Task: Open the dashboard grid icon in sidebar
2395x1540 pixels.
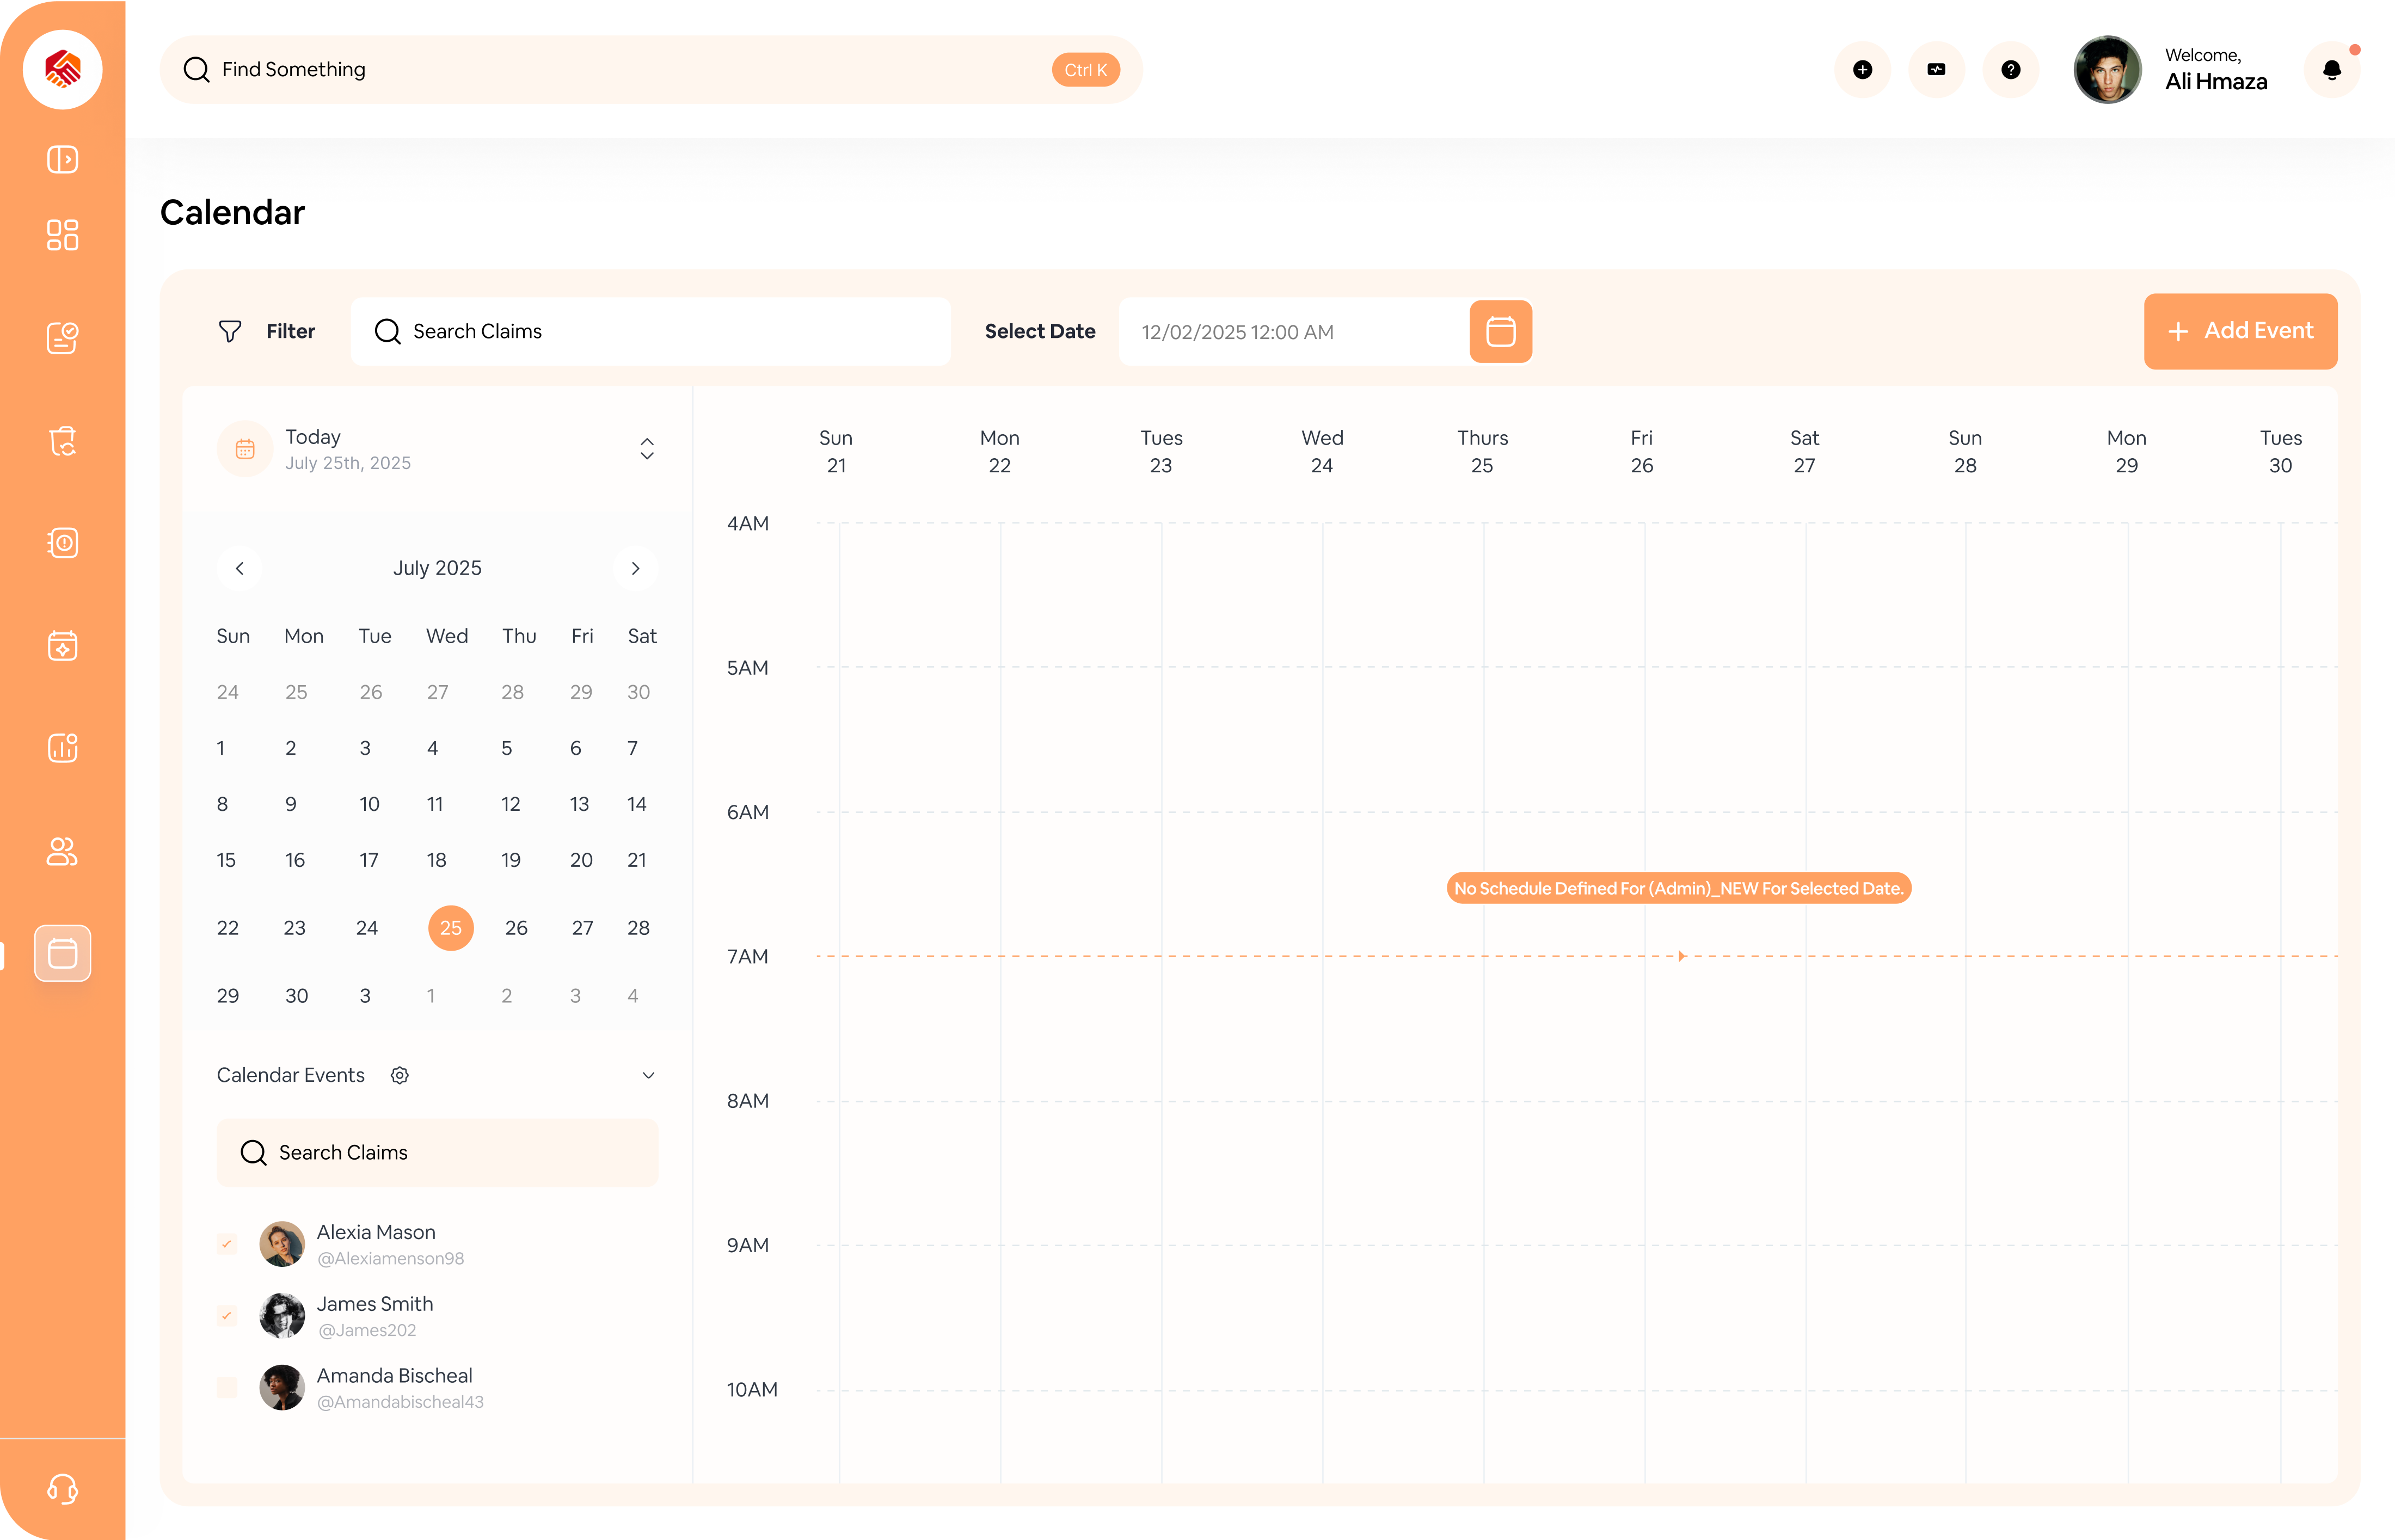Action: (x=62, y=235)
